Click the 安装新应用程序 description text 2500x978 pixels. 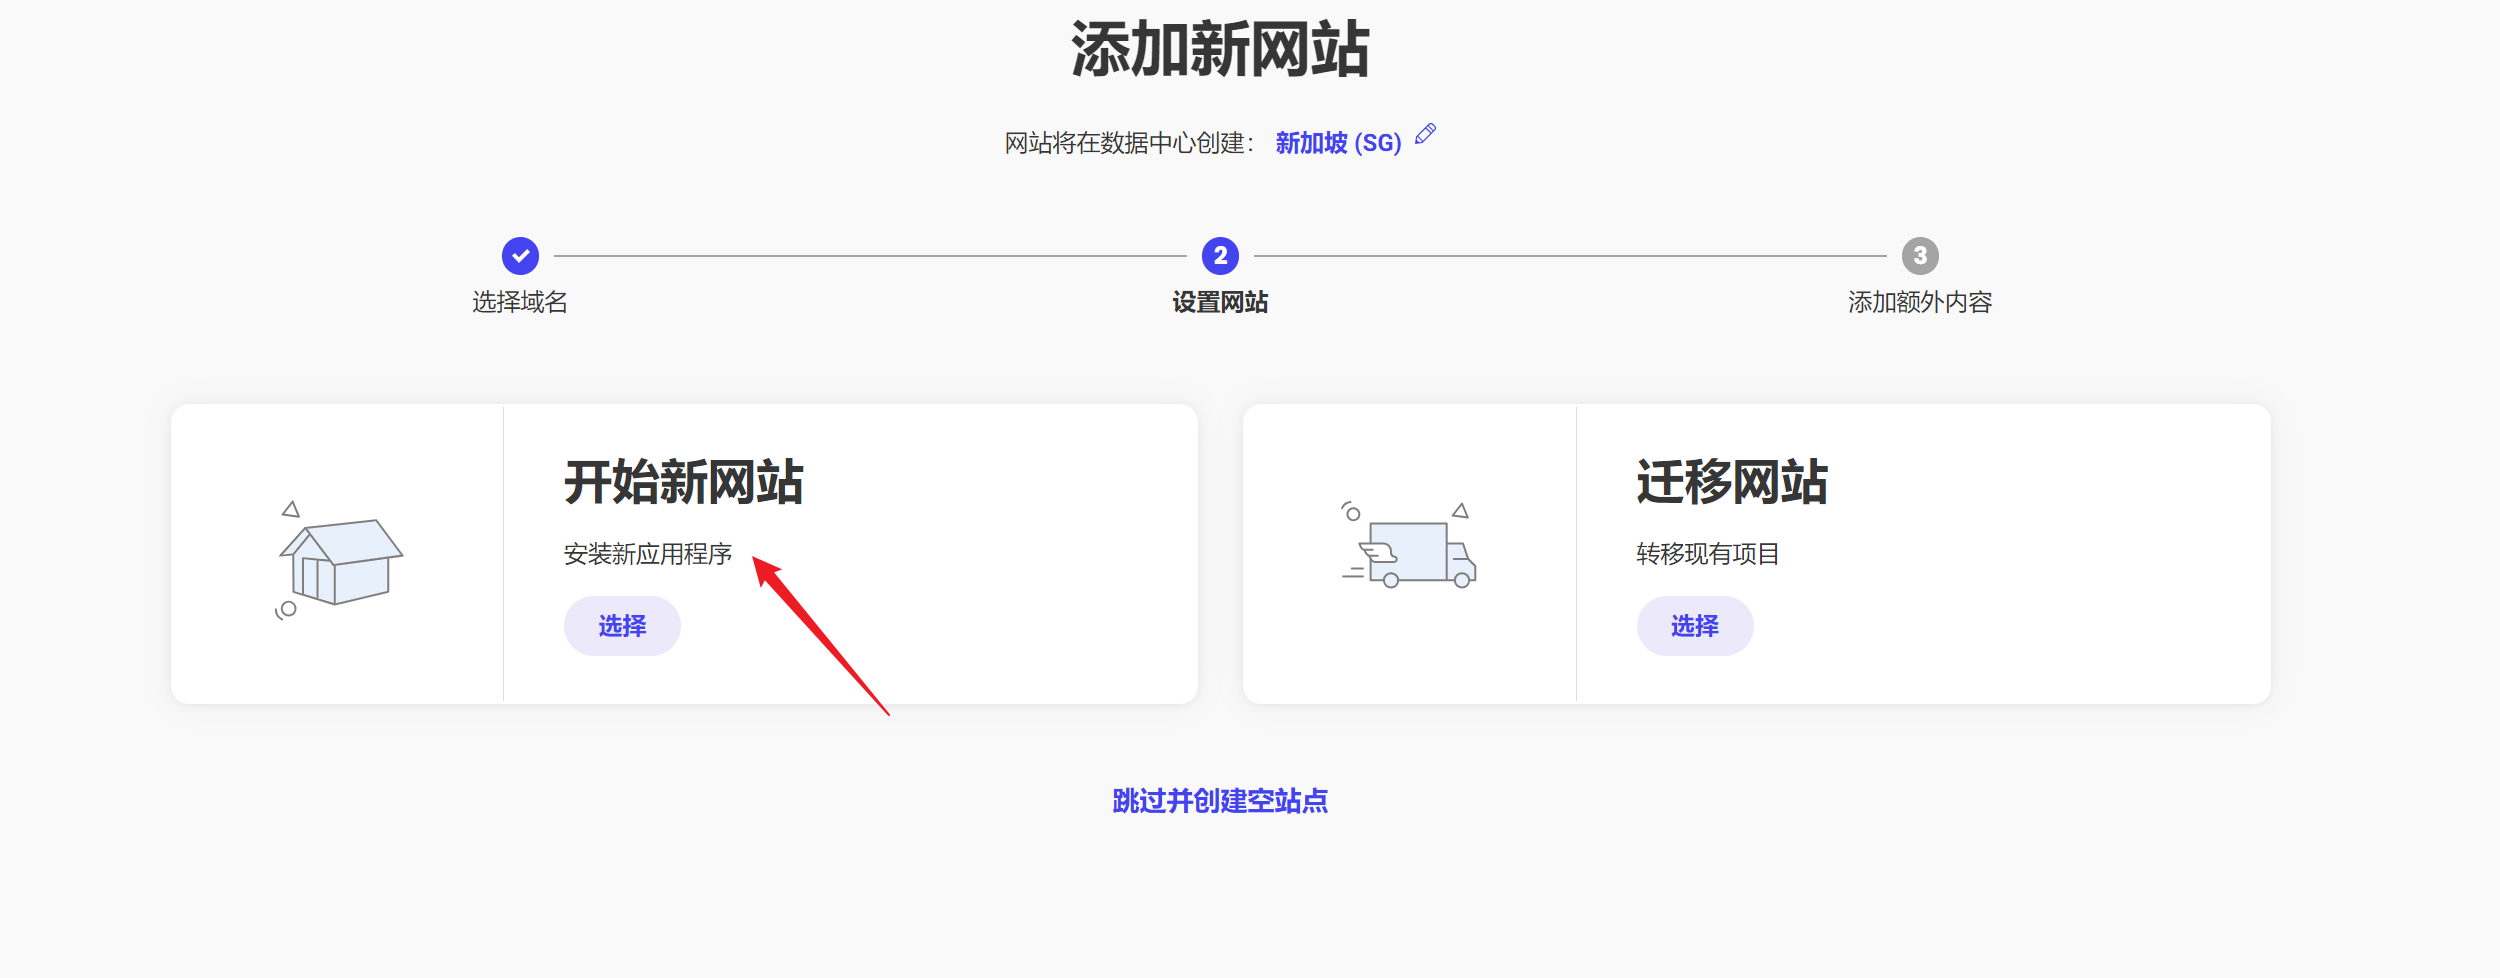coord(648,554)
